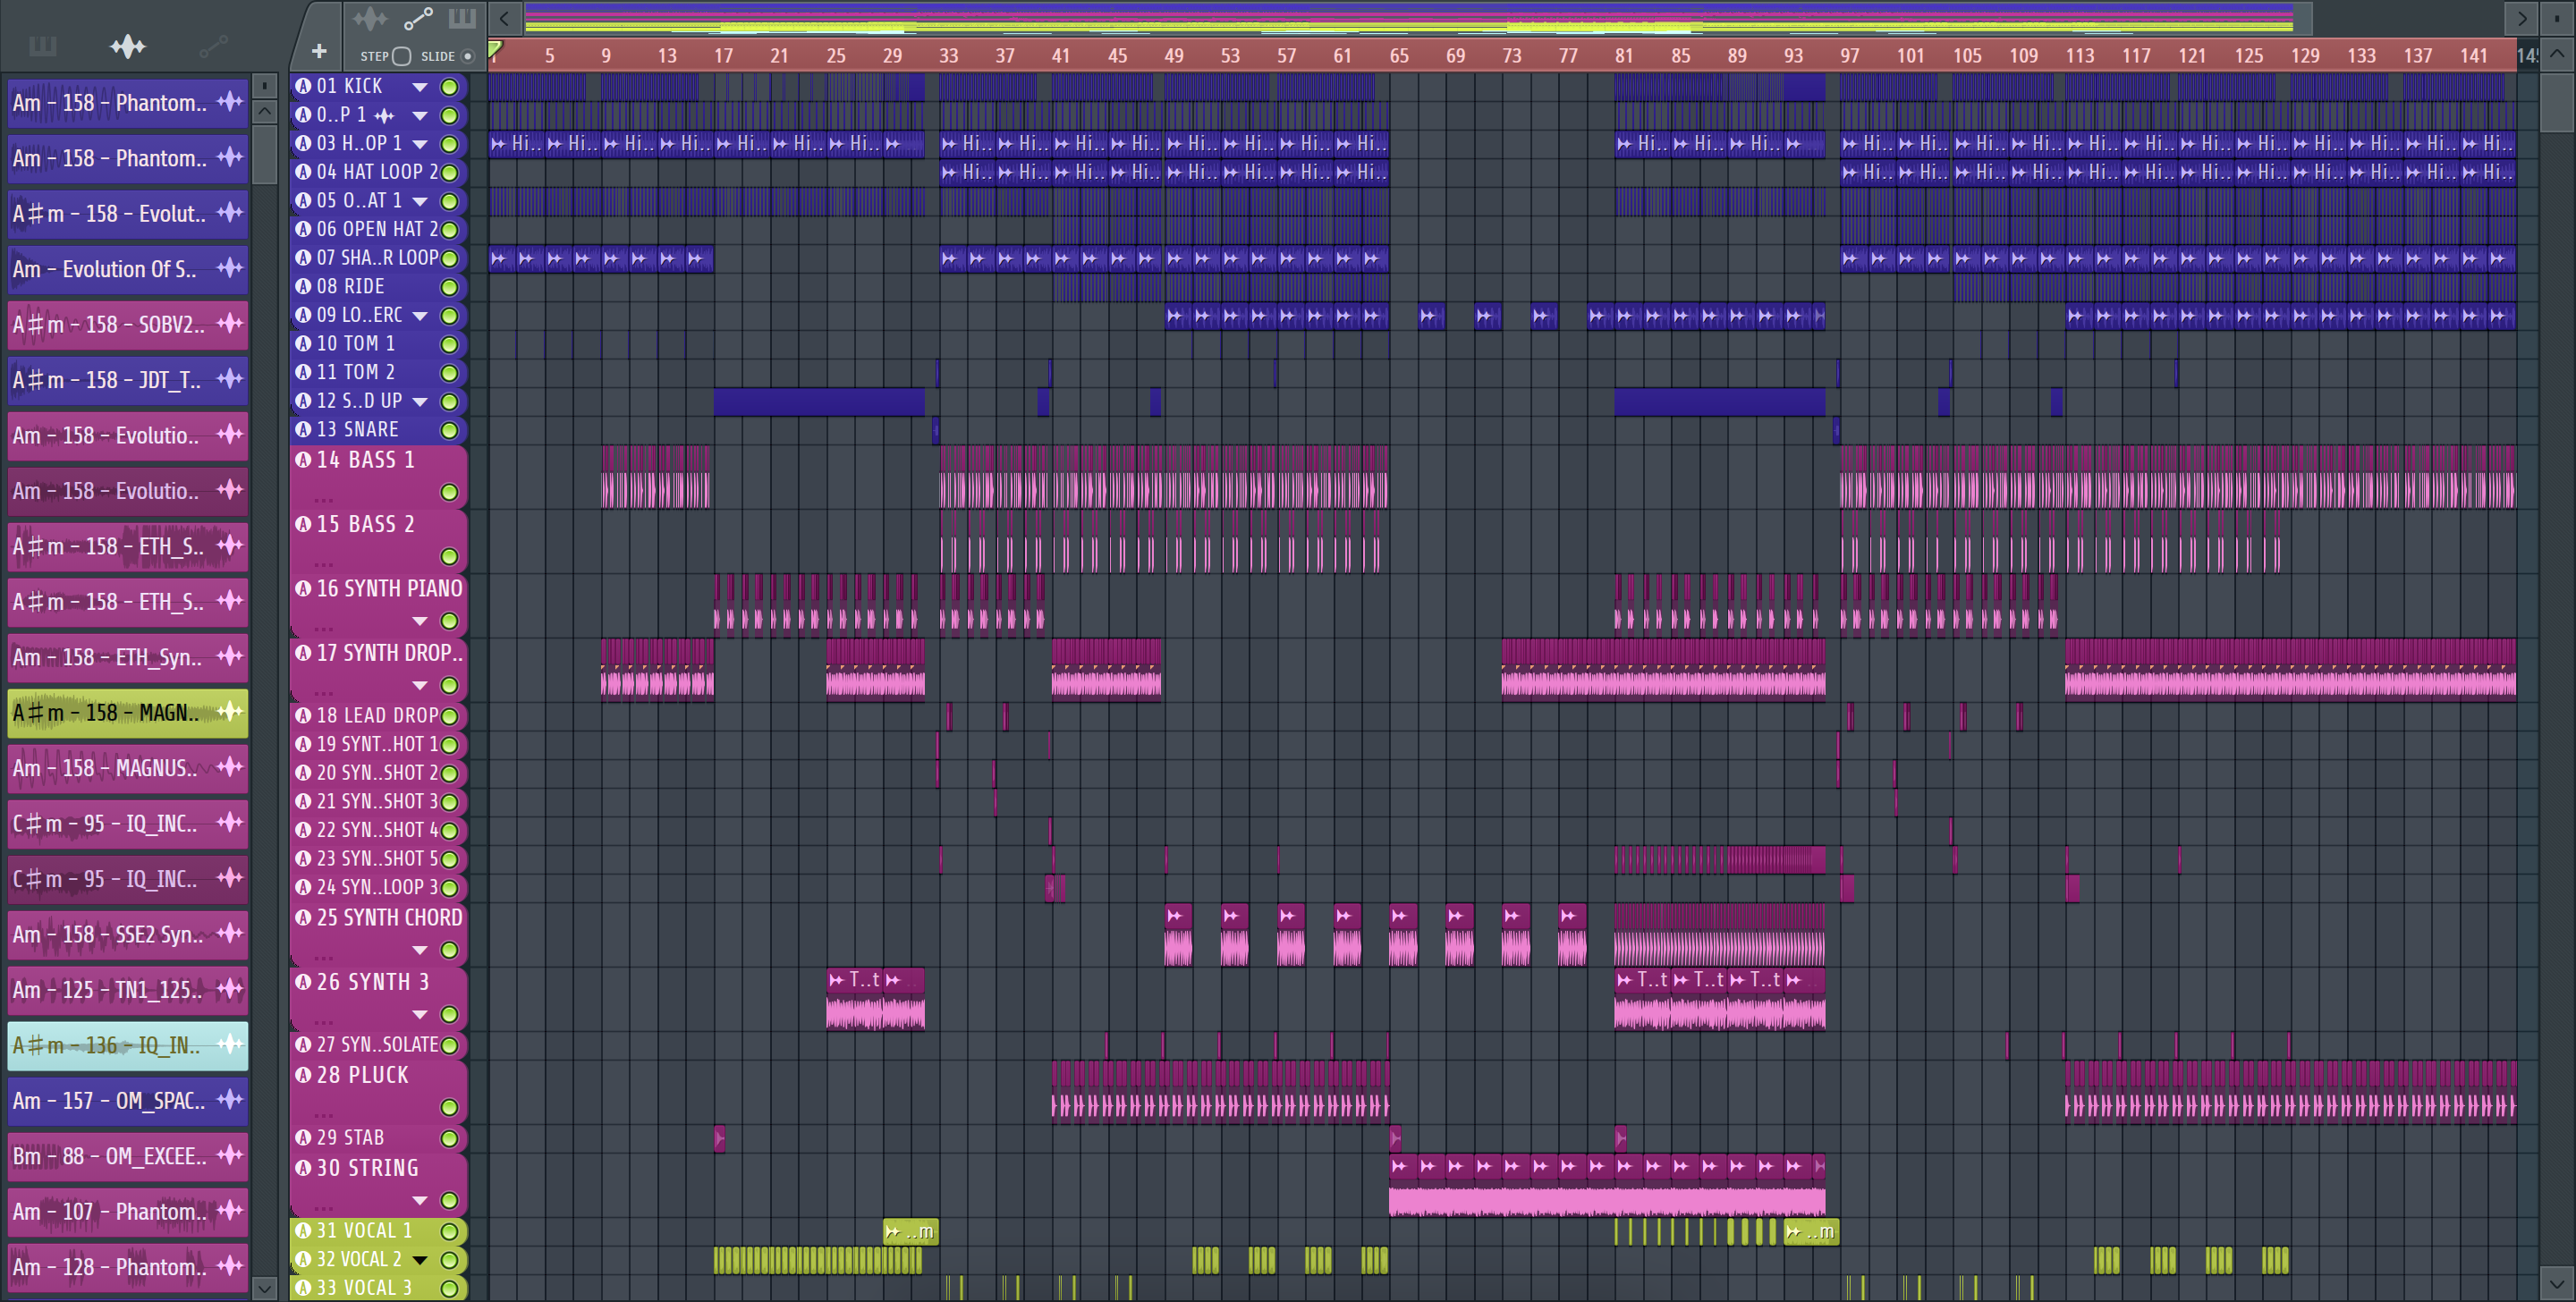Expand the 05 O..AT 1 track dropdown arrow
The height and width of the screenshot is (1302, 2576).
click(x=420, y=201)
